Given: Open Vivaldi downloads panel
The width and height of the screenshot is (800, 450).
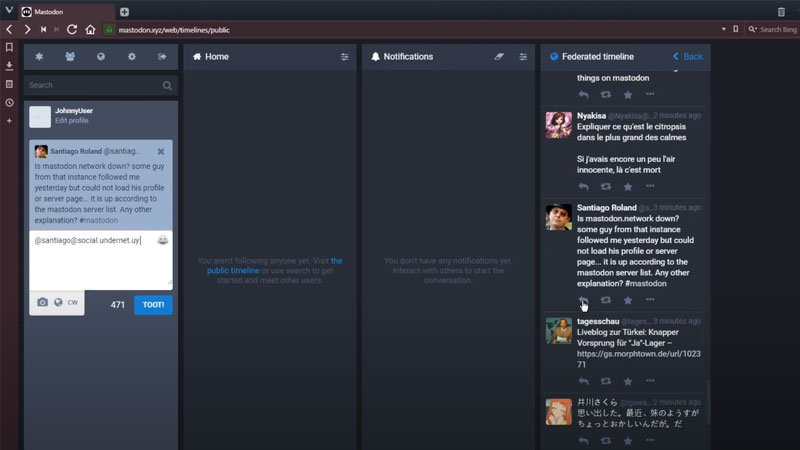Looking at the screenshot, I should click(x=9, y=66).
